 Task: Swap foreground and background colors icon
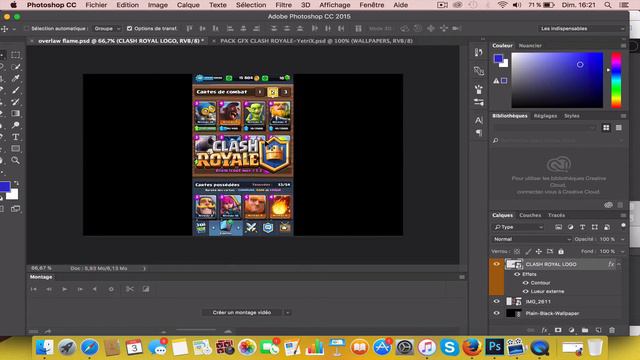click(16, 183)
